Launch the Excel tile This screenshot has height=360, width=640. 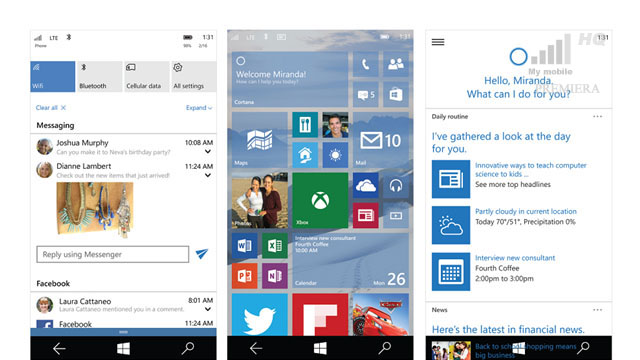point(275,246)
